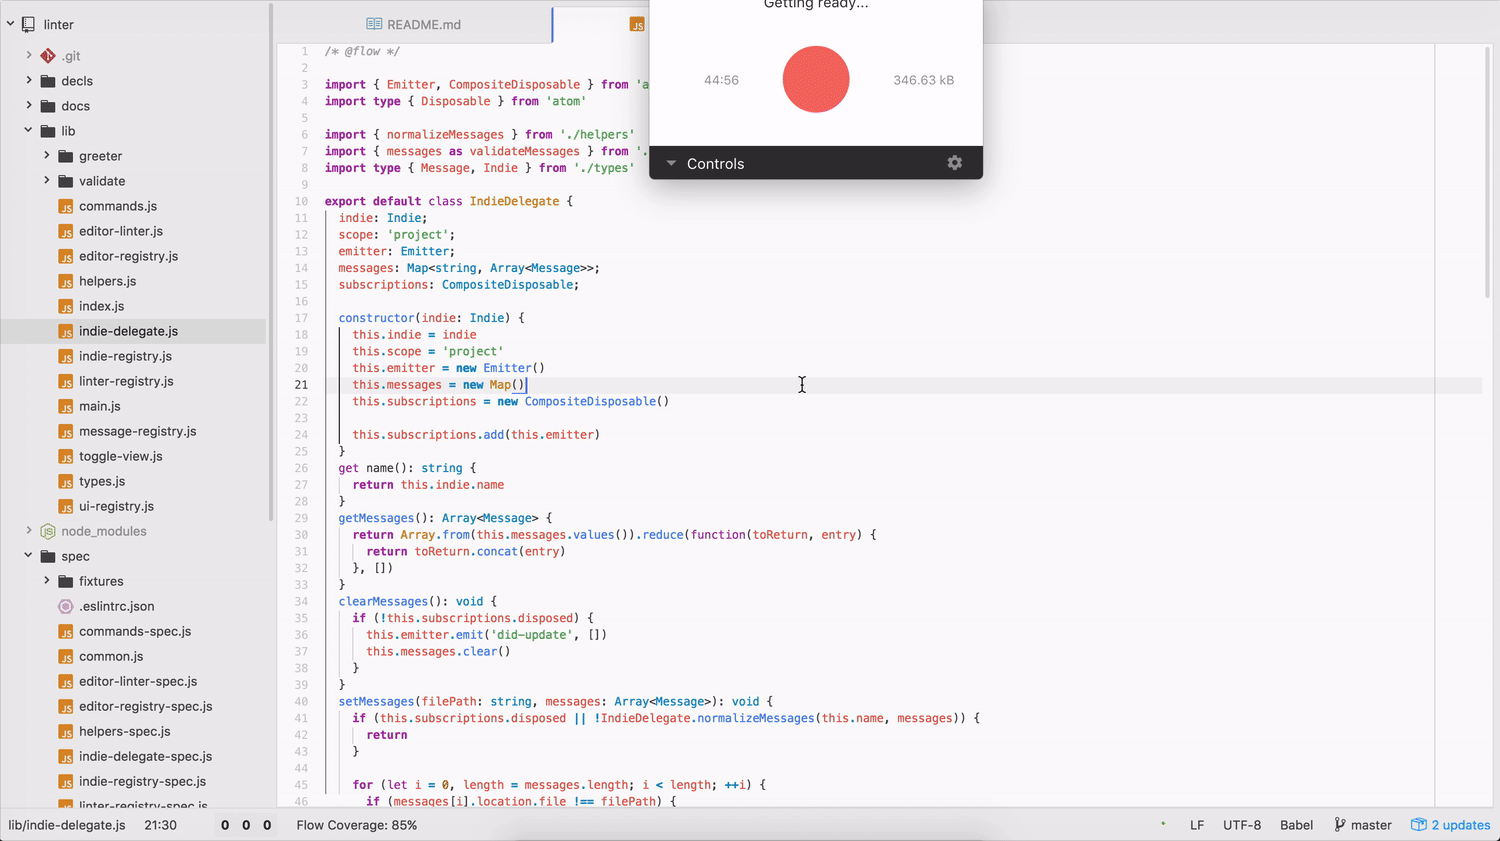
Task: Click the green status dot indicator
Action: point(1163,824)
